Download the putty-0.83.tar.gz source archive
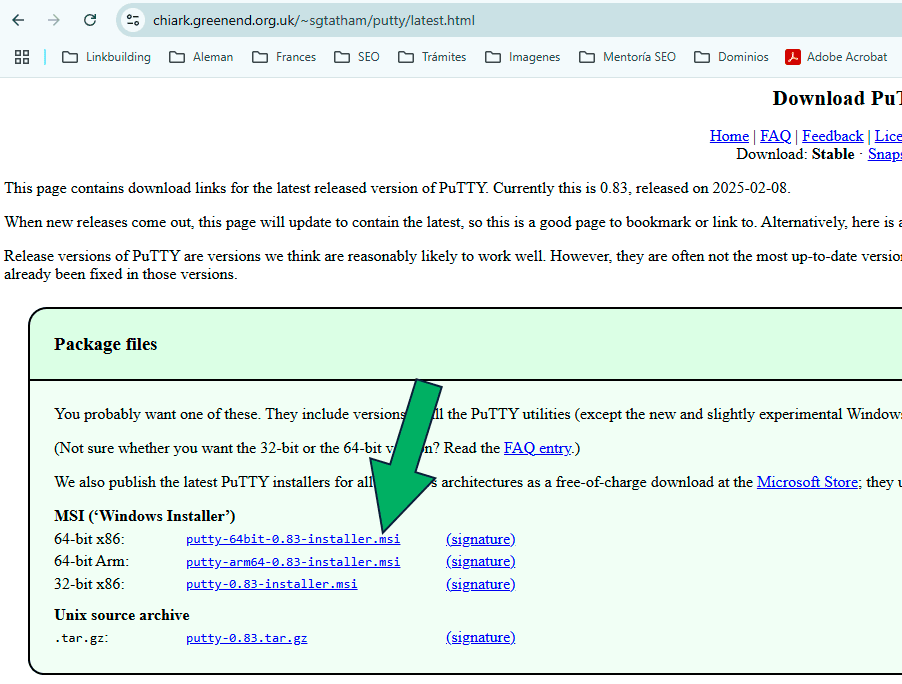The height and width of the screenshot is (684, 902). pos(246,637)
